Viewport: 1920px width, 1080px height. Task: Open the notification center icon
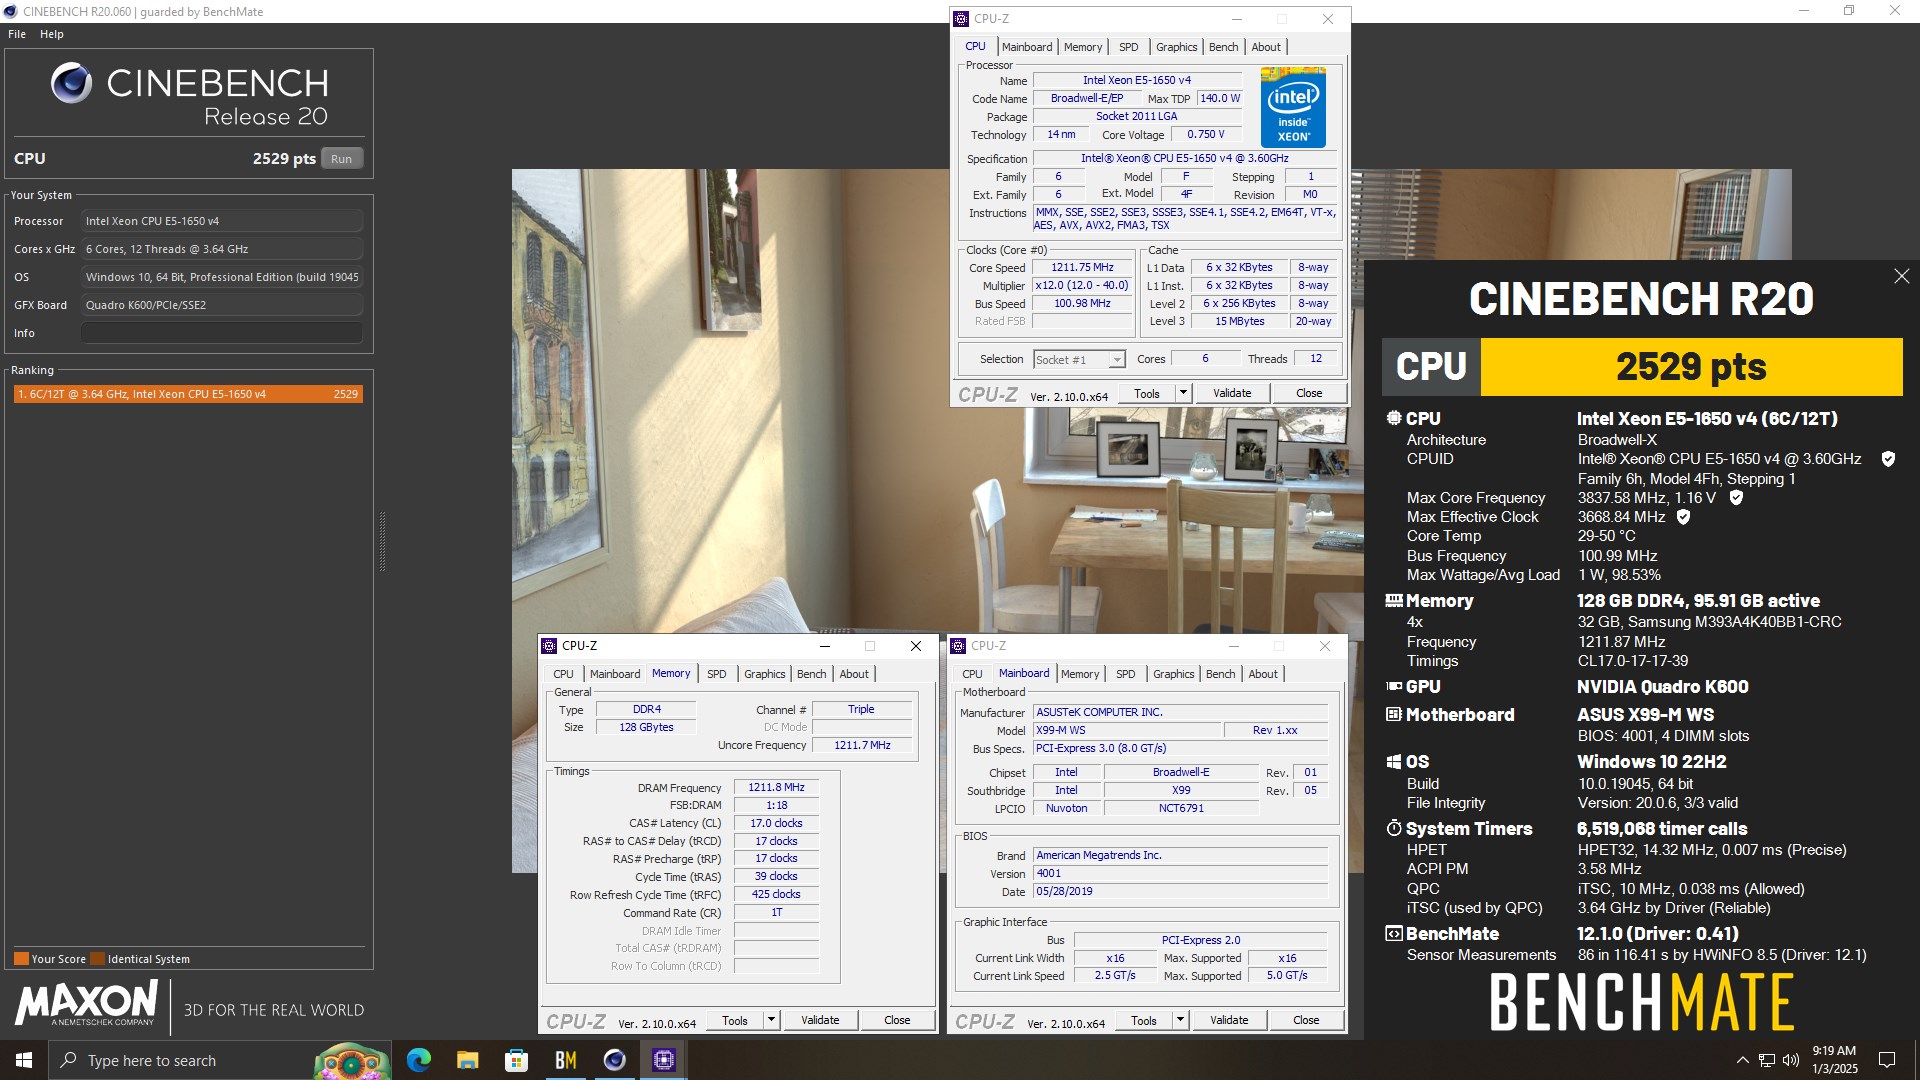(1887, 1060)
